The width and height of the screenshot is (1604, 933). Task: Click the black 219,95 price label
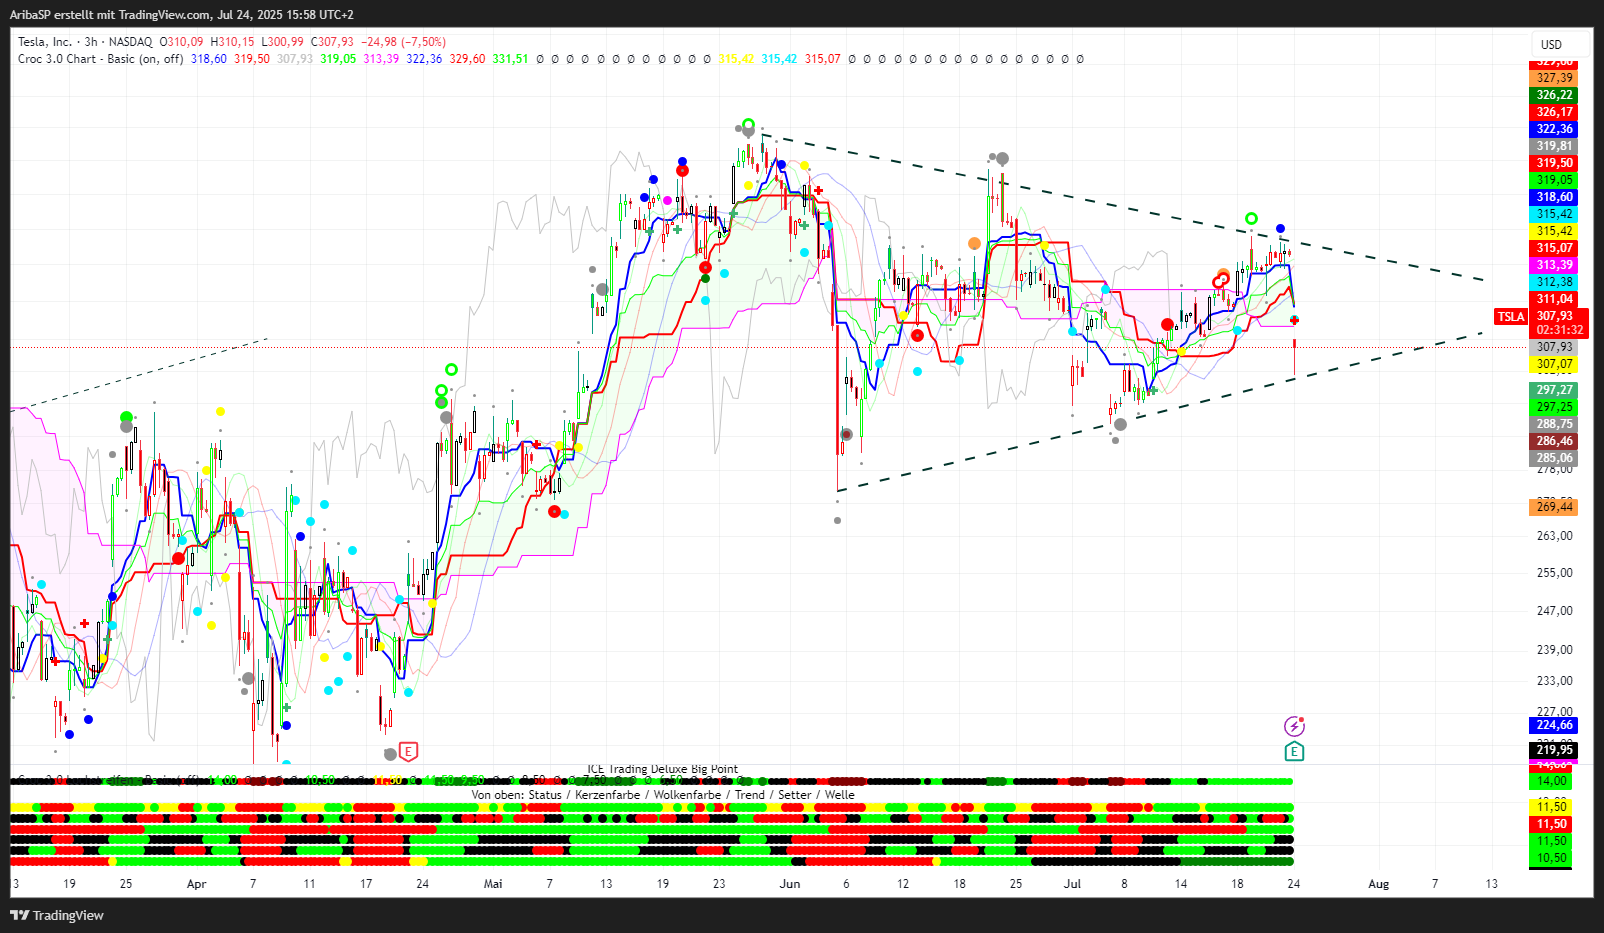coord(1554,750)
